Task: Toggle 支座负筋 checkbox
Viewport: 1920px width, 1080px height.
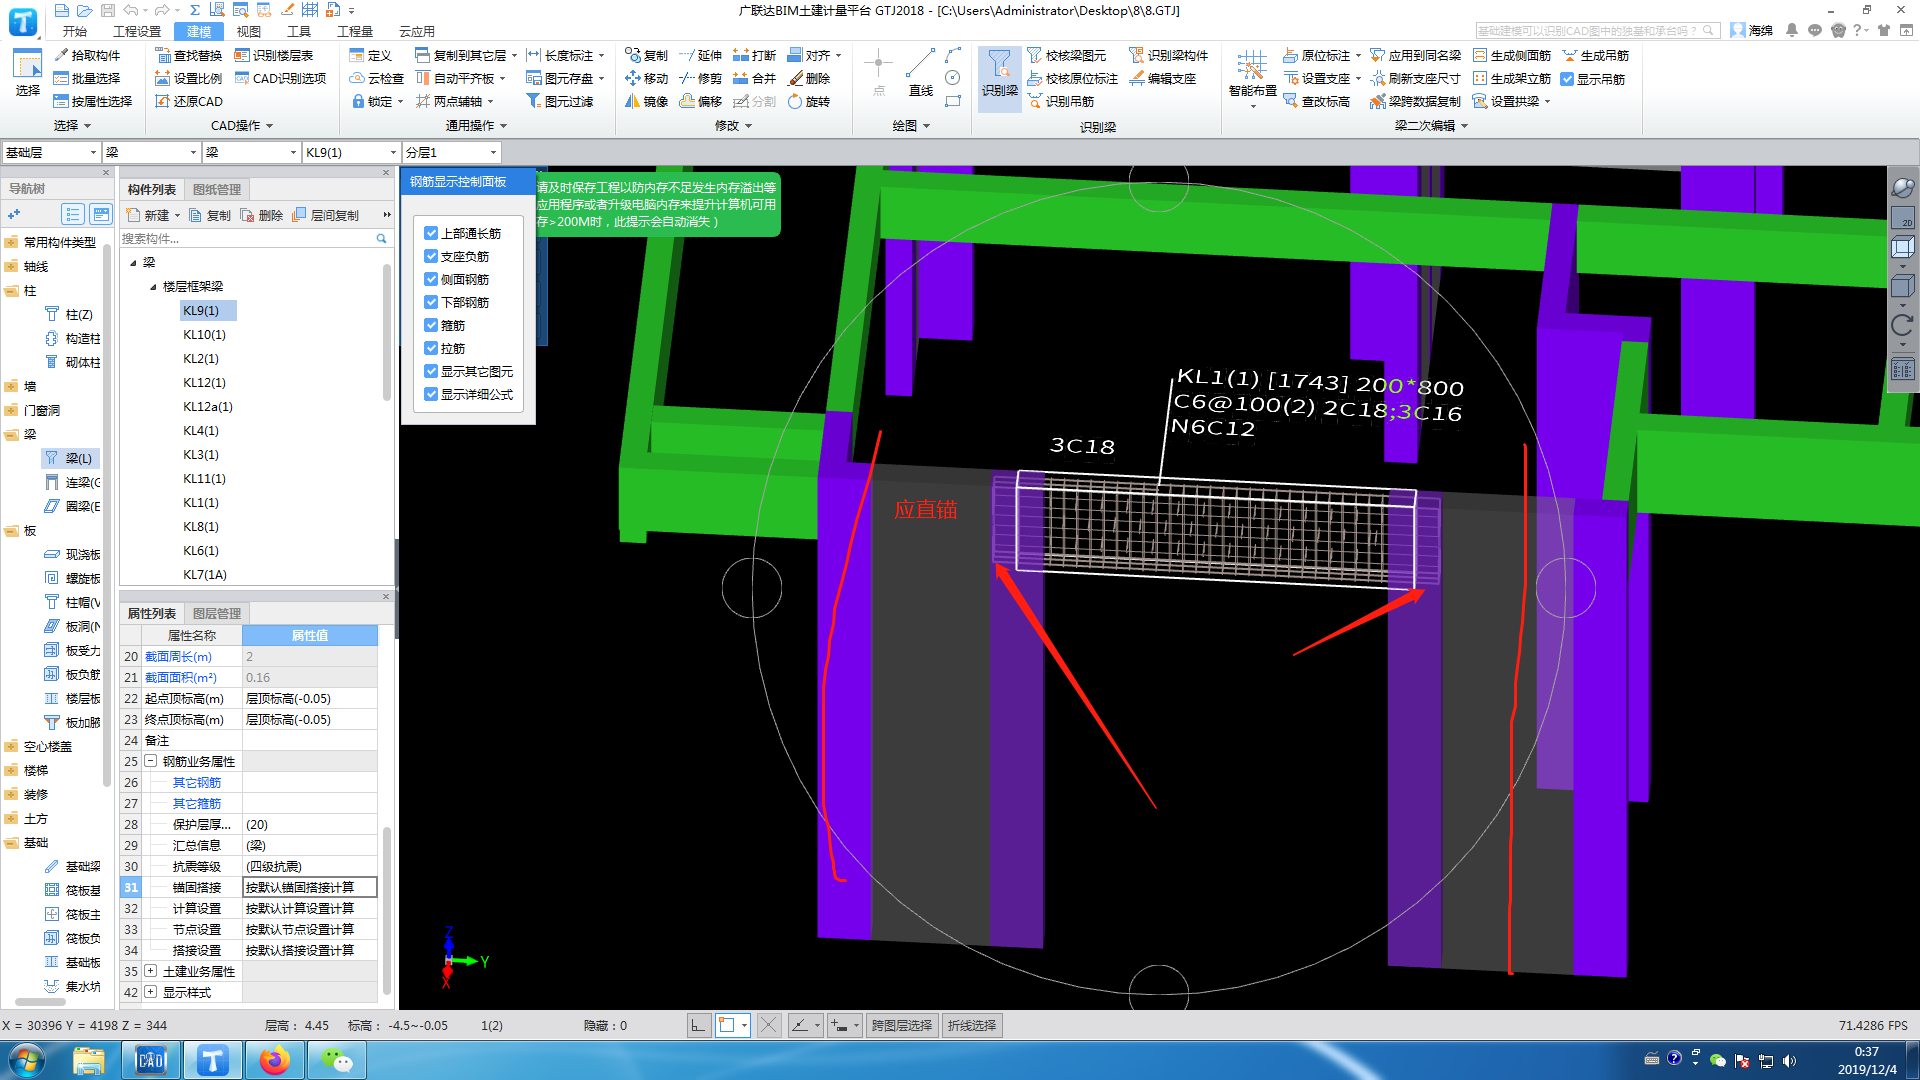Action: 431,256
